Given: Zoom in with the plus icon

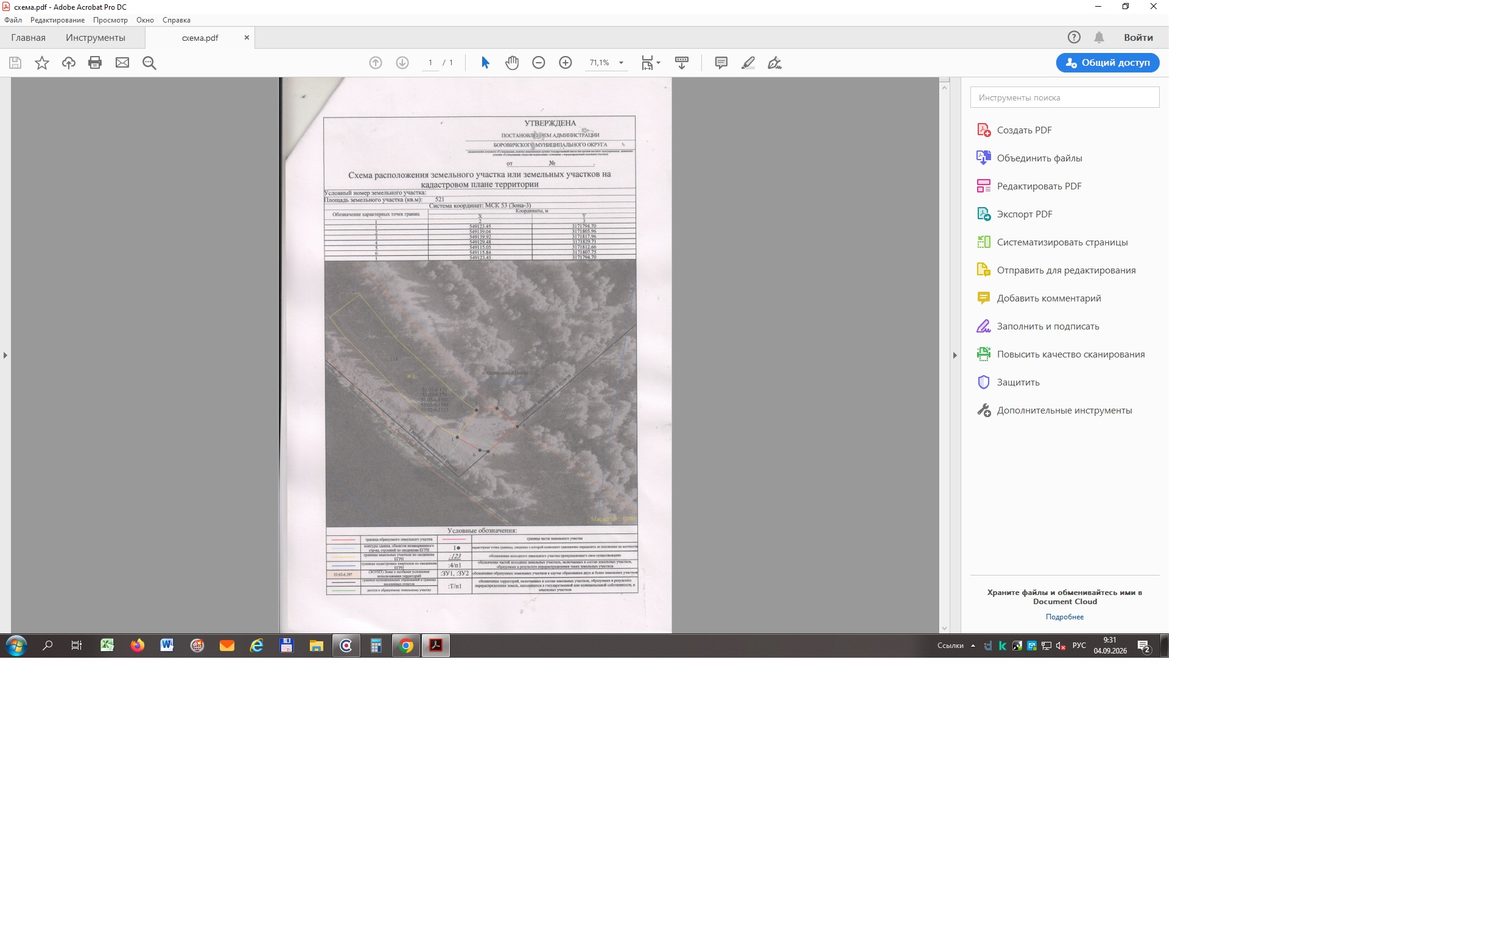Looking at the screenshot, I should (565, 63).
